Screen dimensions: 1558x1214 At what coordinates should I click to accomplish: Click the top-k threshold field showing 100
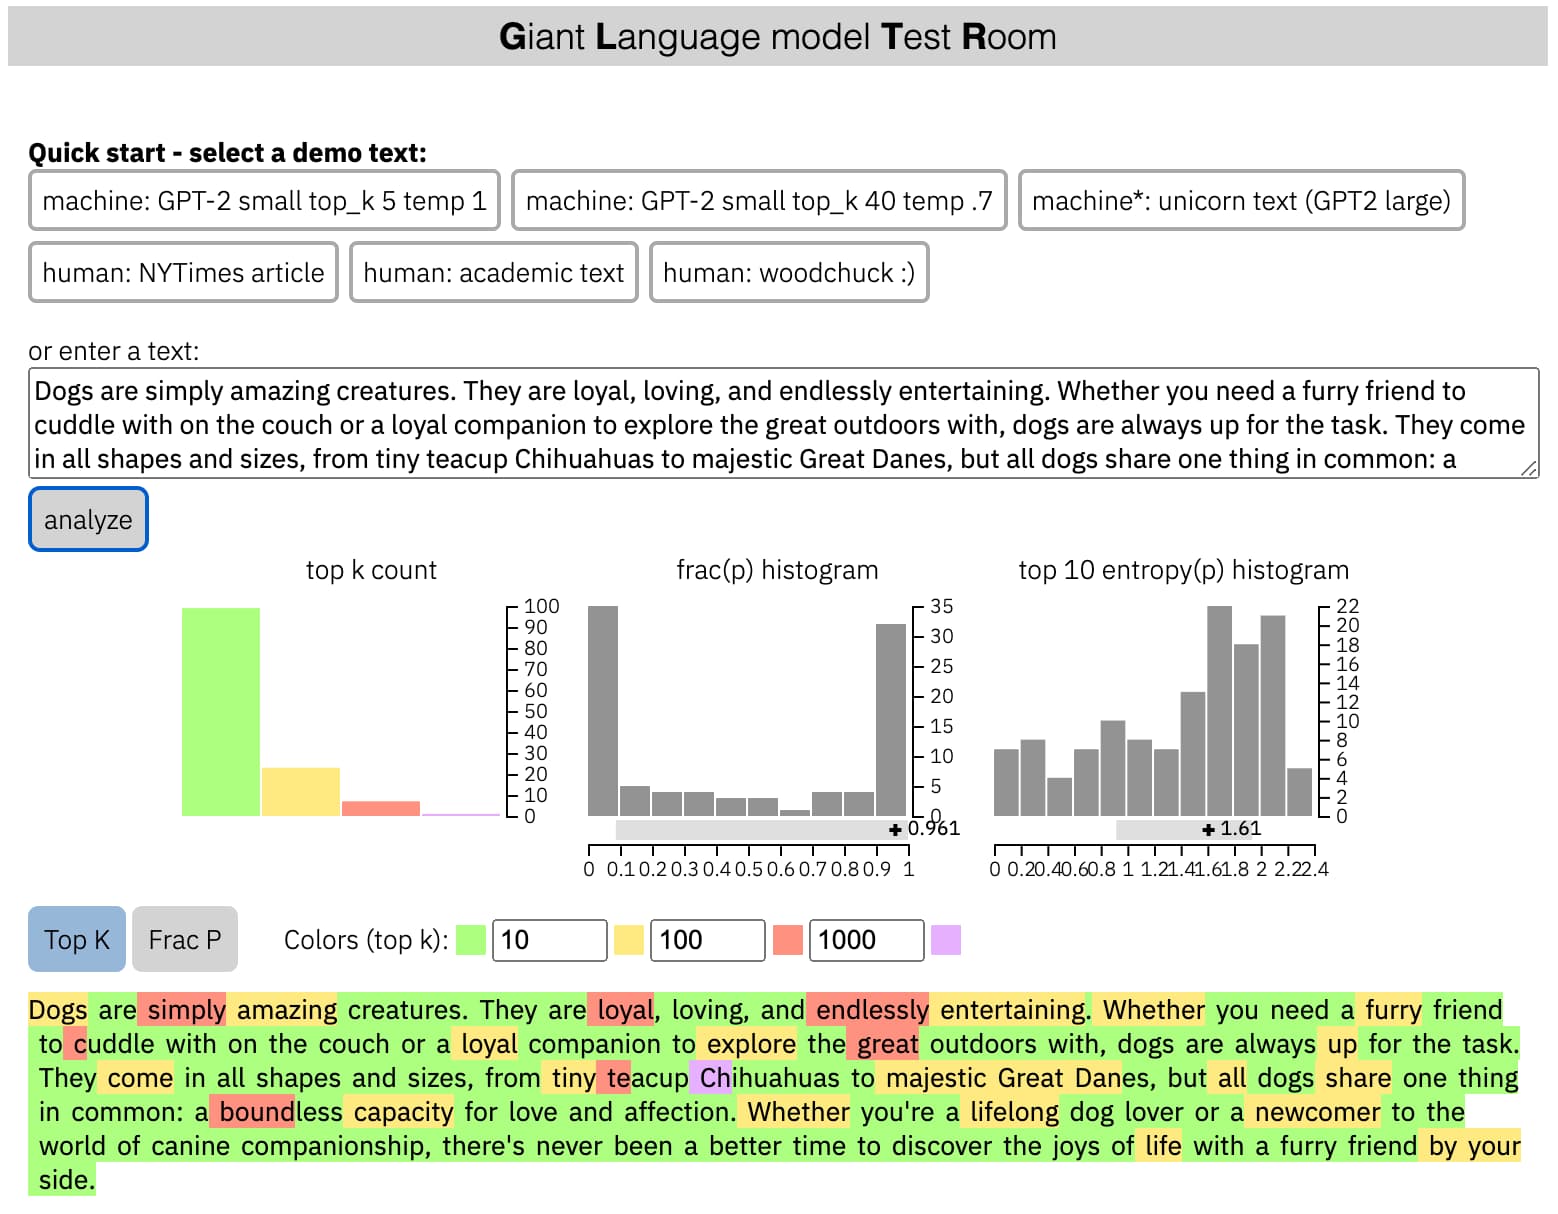(x=706, y=940)
